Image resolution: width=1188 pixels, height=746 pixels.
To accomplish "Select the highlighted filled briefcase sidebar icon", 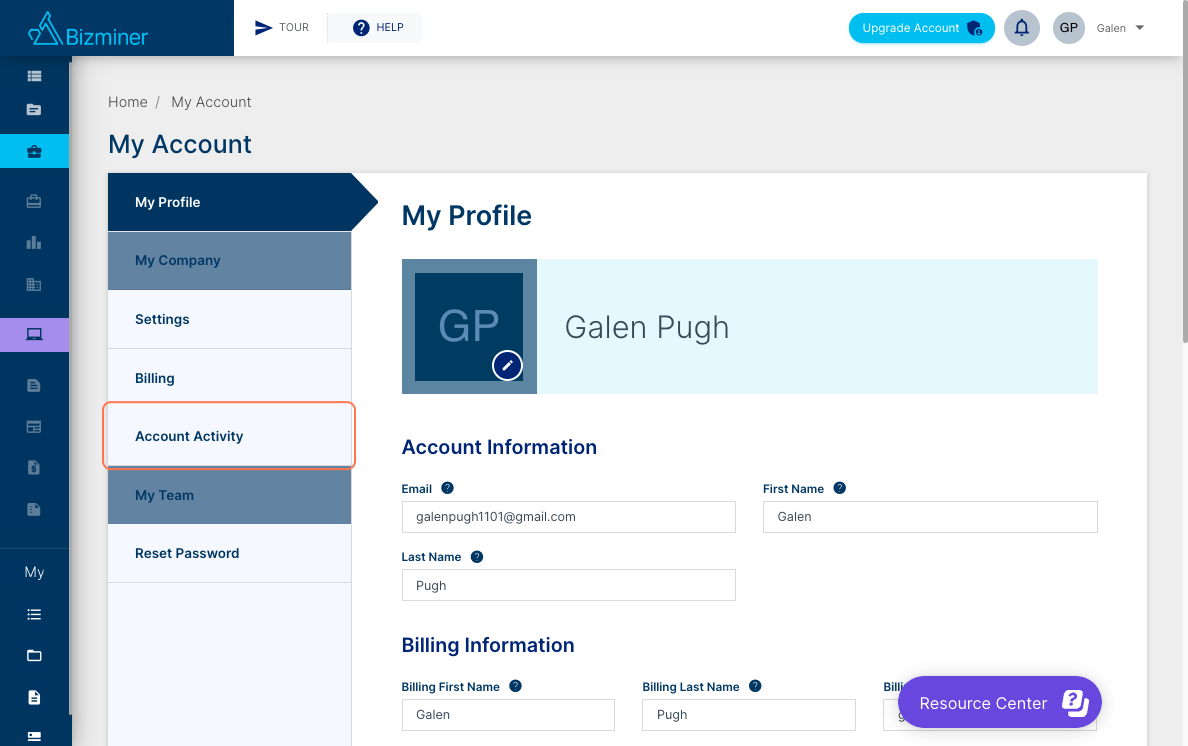I will coord(34,151).
